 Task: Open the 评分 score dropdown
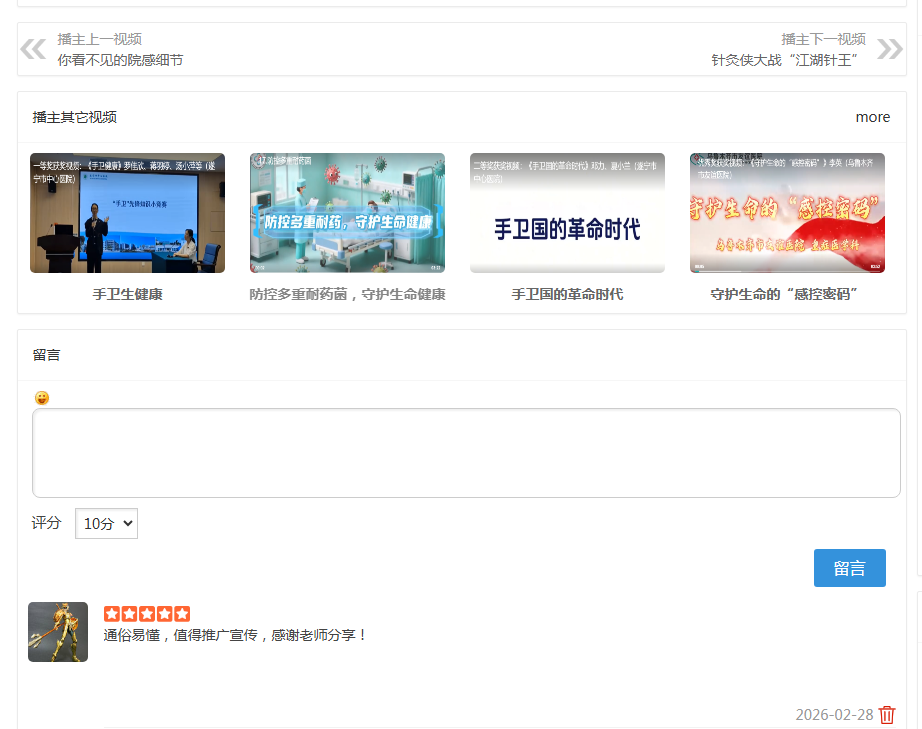[106, 523]
